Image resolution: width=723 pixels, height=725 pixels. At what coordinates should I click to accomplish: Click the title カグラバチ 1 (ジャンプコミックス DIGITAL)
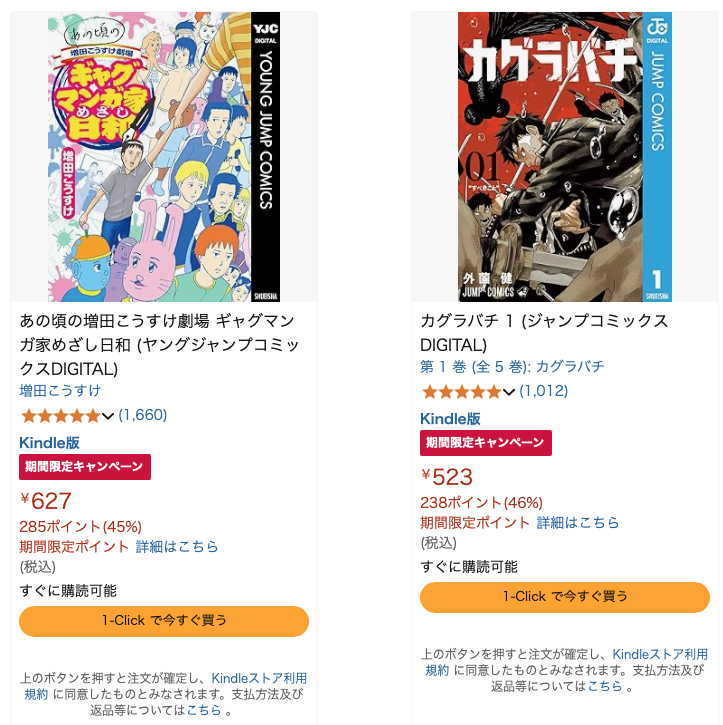pyautogui.click(x=544, y=333)
